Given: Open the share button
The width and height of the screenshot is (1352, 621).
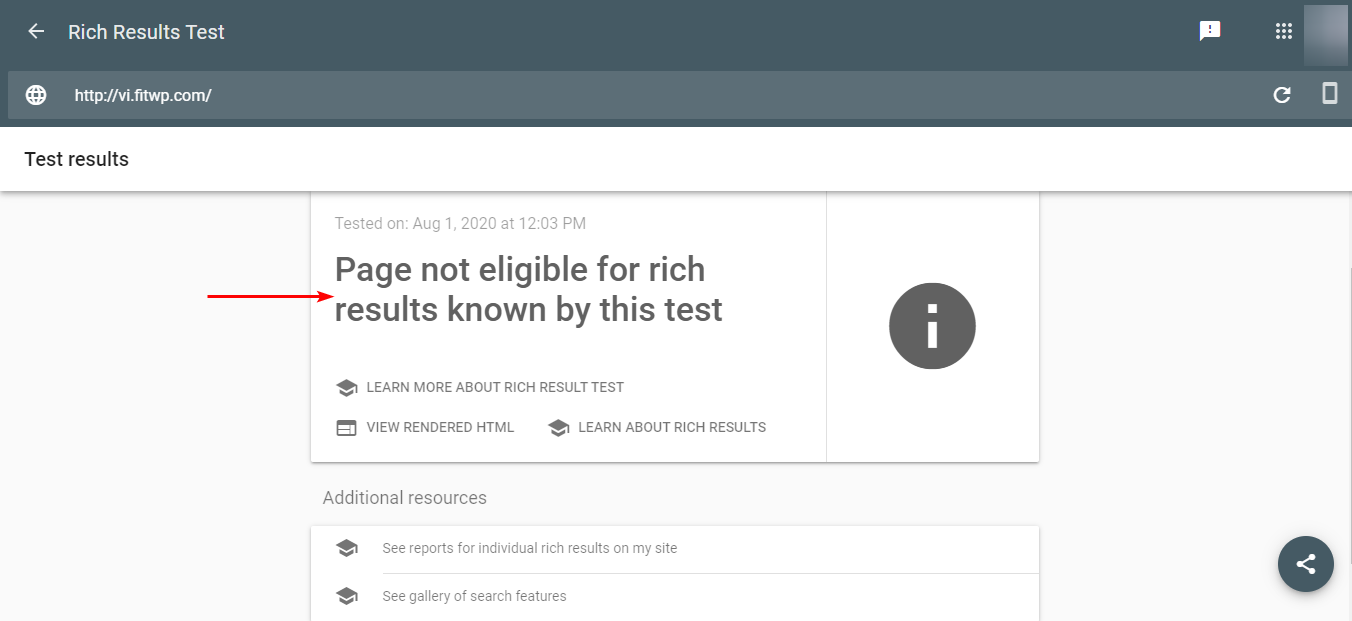Looking at the screenshot, I should click(1305, 564).
